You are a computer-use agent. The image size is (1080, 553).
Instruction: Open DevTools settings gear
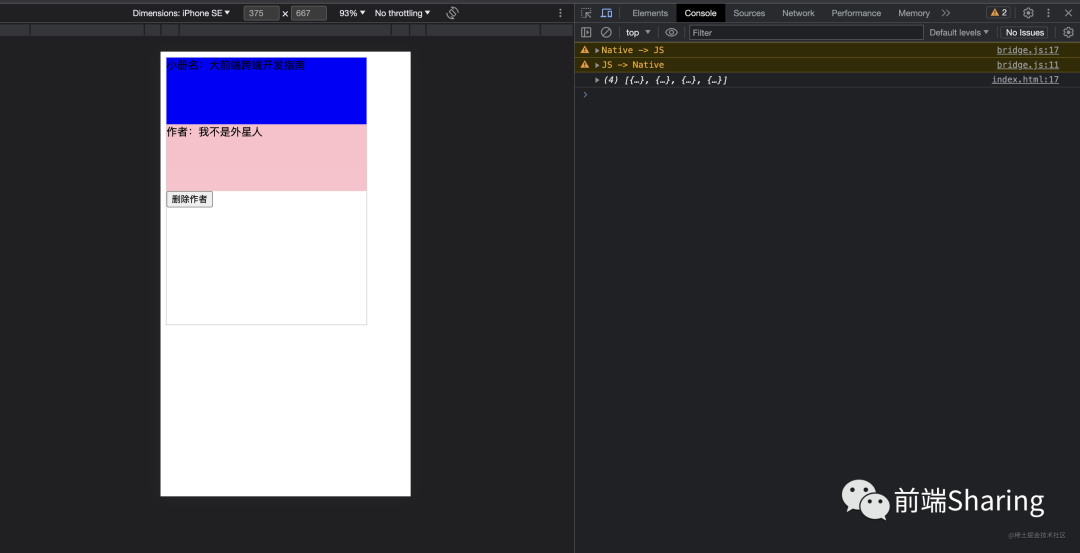[1028, 13]
